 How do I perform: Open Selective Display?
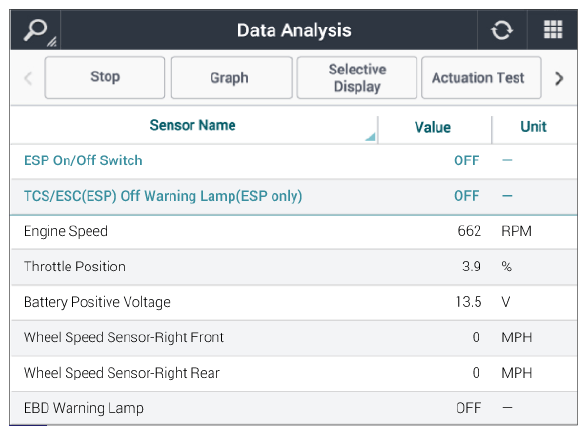(357, 77)
